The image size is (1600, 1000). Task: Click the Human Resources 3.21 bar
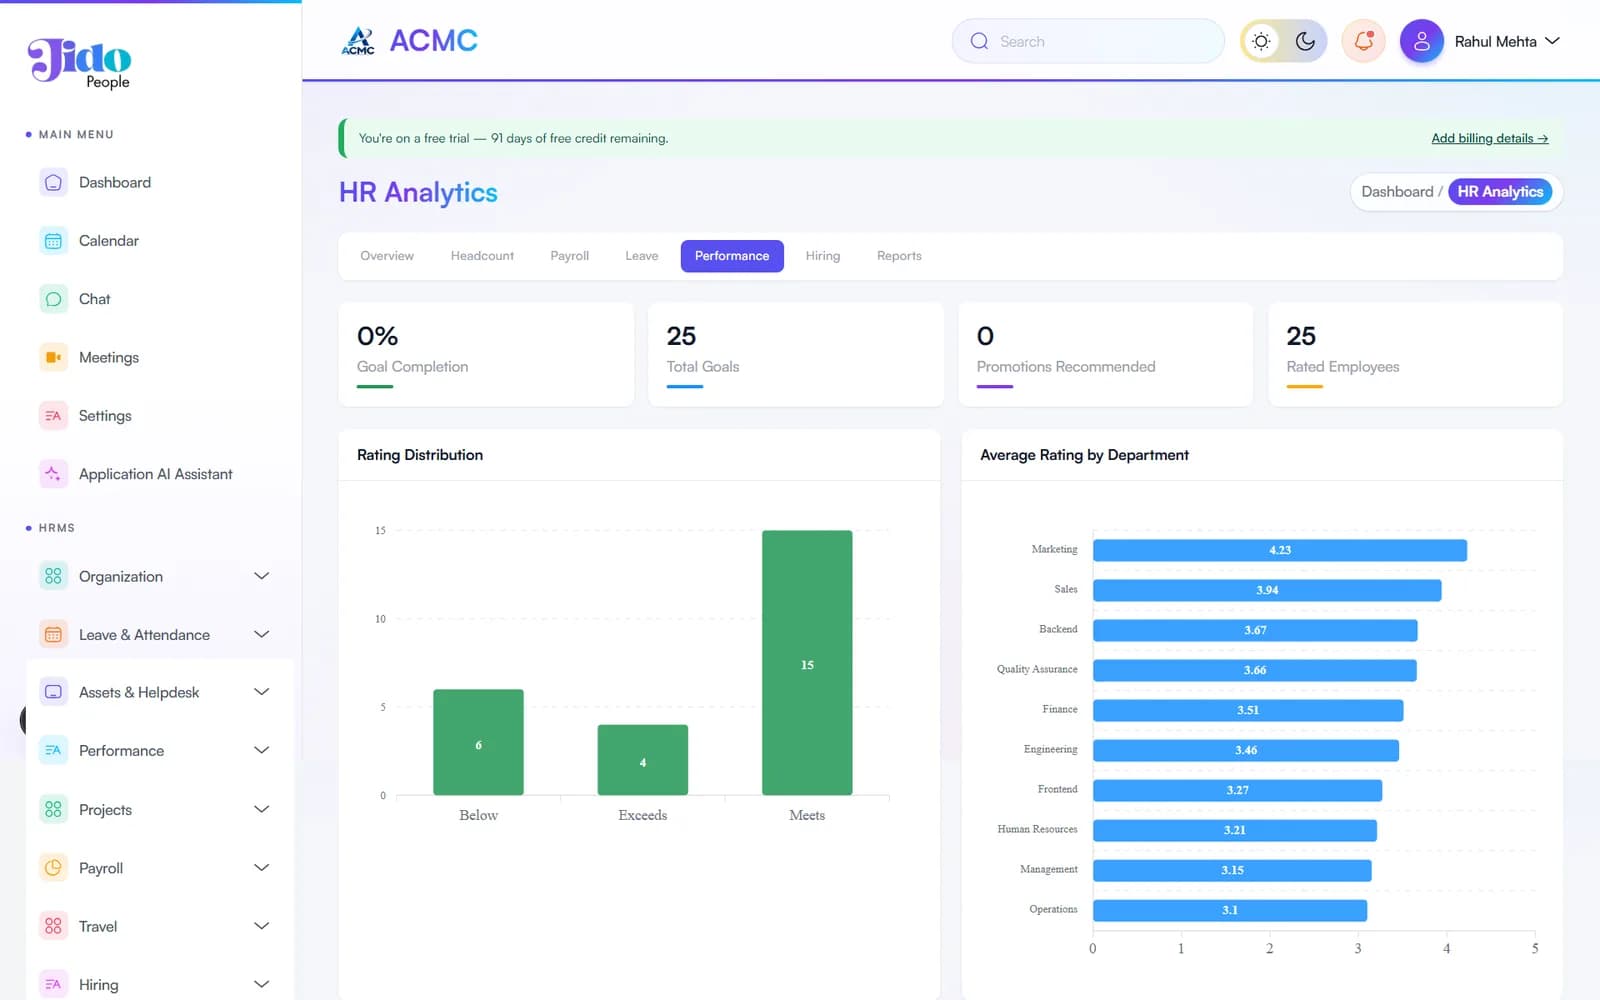point(1235,830)
